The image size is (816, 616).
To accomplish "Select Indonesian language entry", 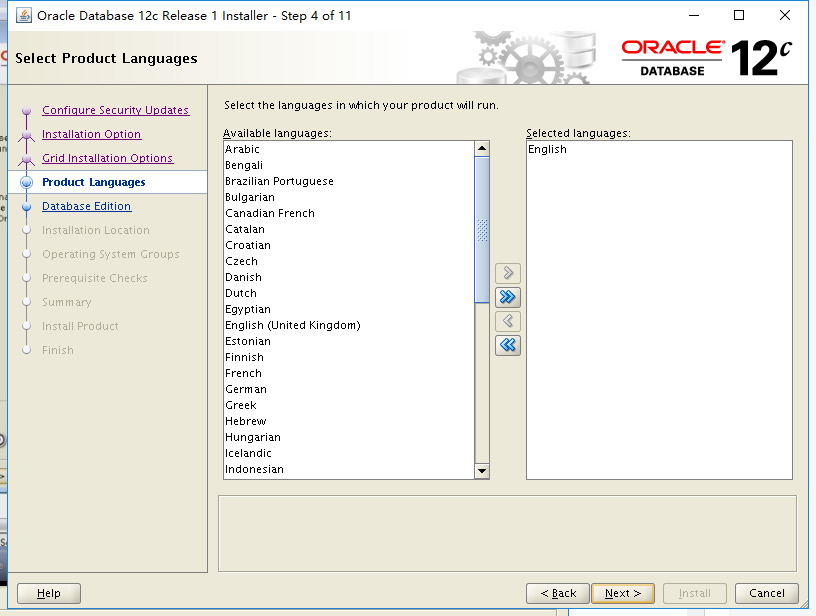I will [349, 469].
